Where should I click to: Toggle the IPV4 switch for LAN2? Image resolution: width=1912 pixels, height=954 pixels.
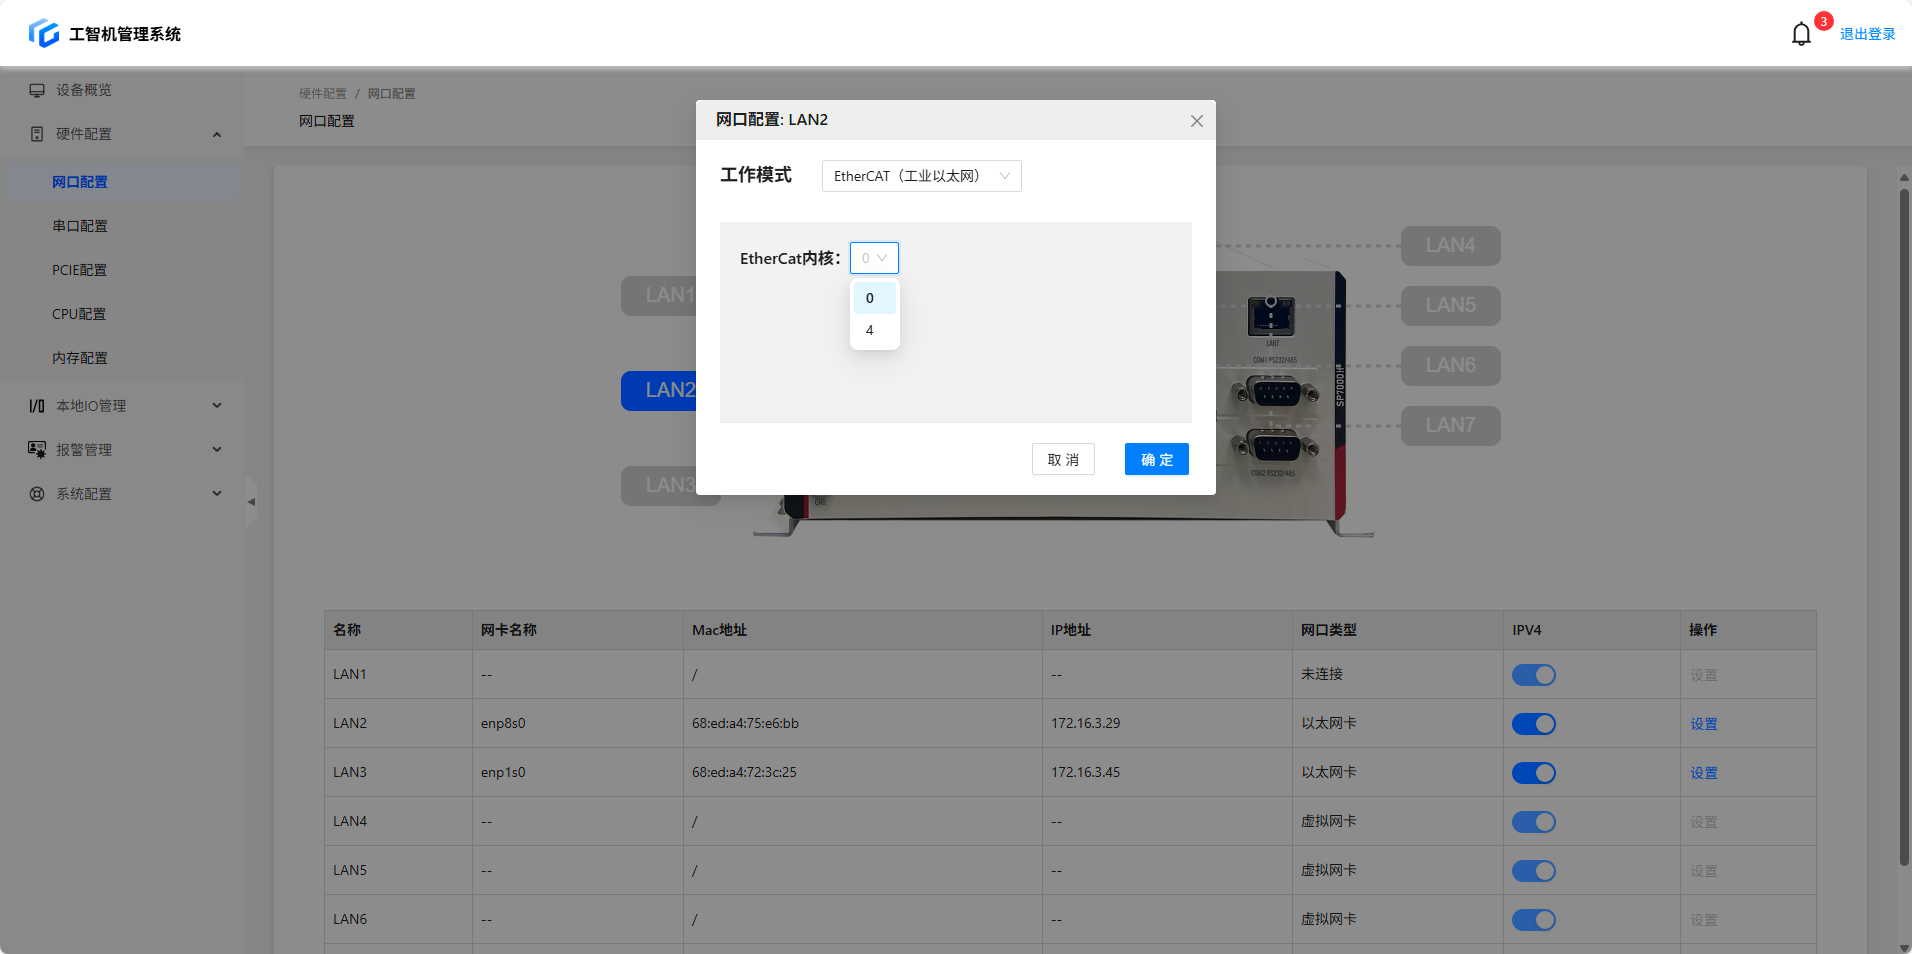pos(1533,724)
